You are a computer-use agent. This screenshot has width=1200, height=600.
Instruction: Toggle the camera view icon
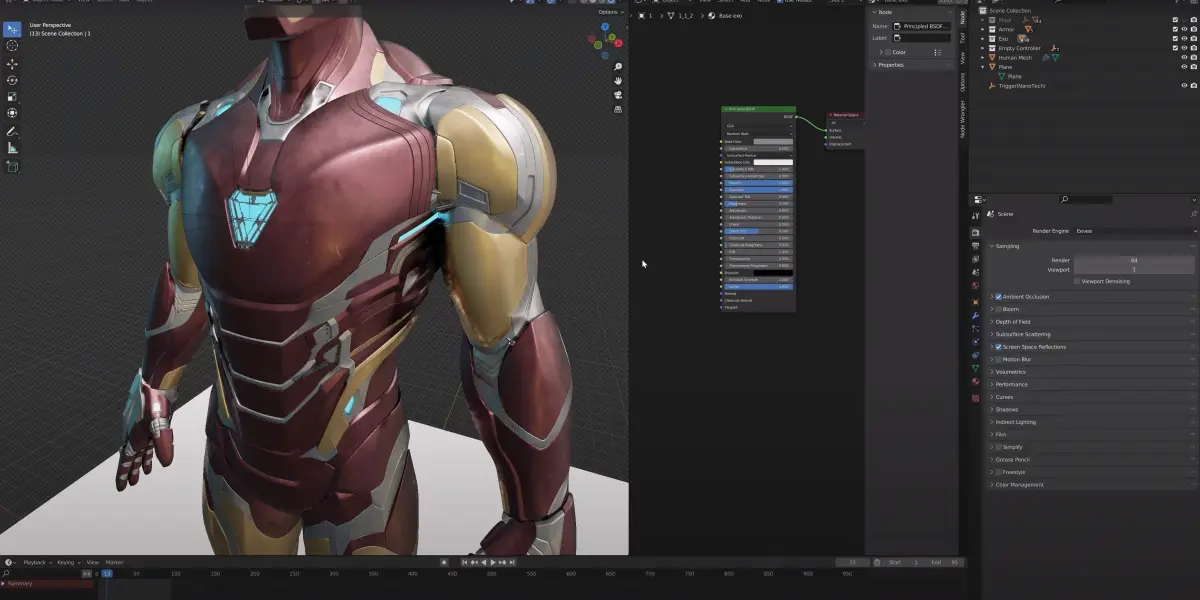[x=619, y=95]
